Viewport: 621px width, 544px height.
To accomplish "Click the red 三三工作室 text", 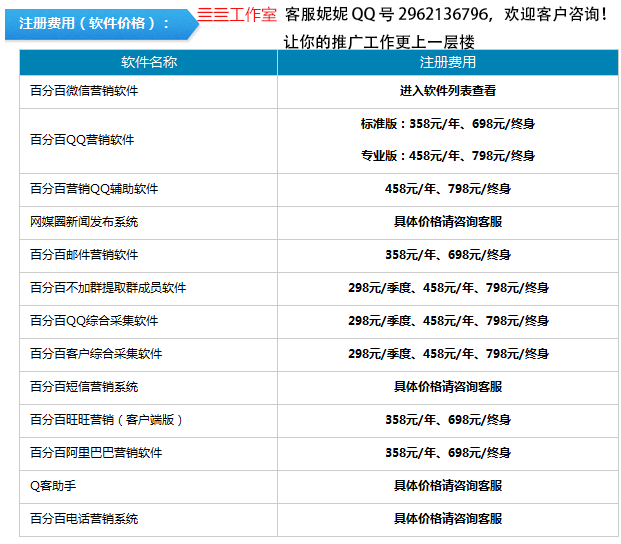I will pyautogui.click(x=237, y=15).
